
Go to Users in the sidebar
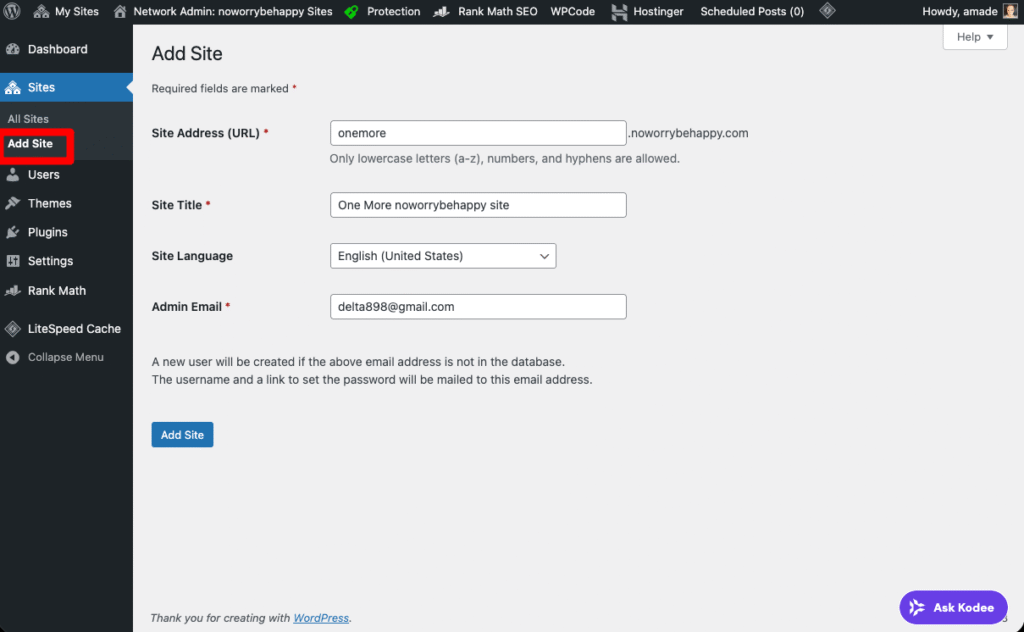click(43, 174)
